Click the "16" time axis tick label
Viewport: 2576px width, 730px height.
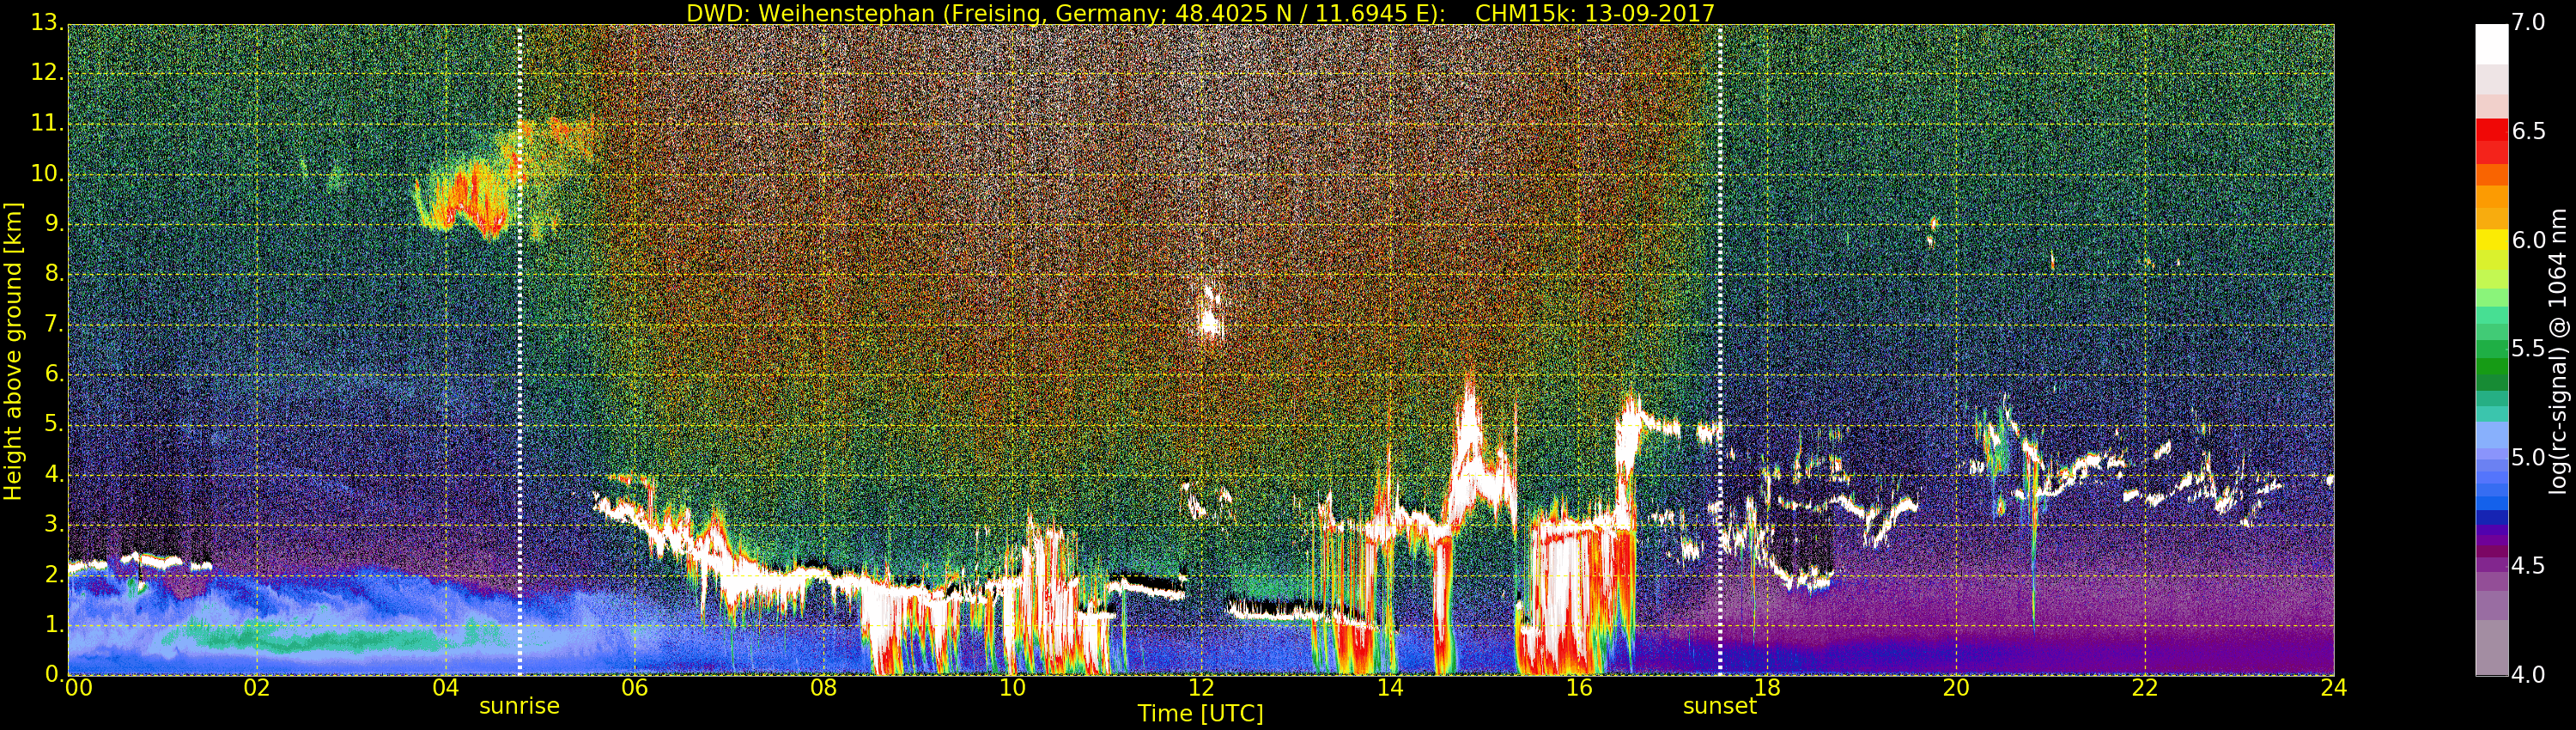tap(1579, 688)
